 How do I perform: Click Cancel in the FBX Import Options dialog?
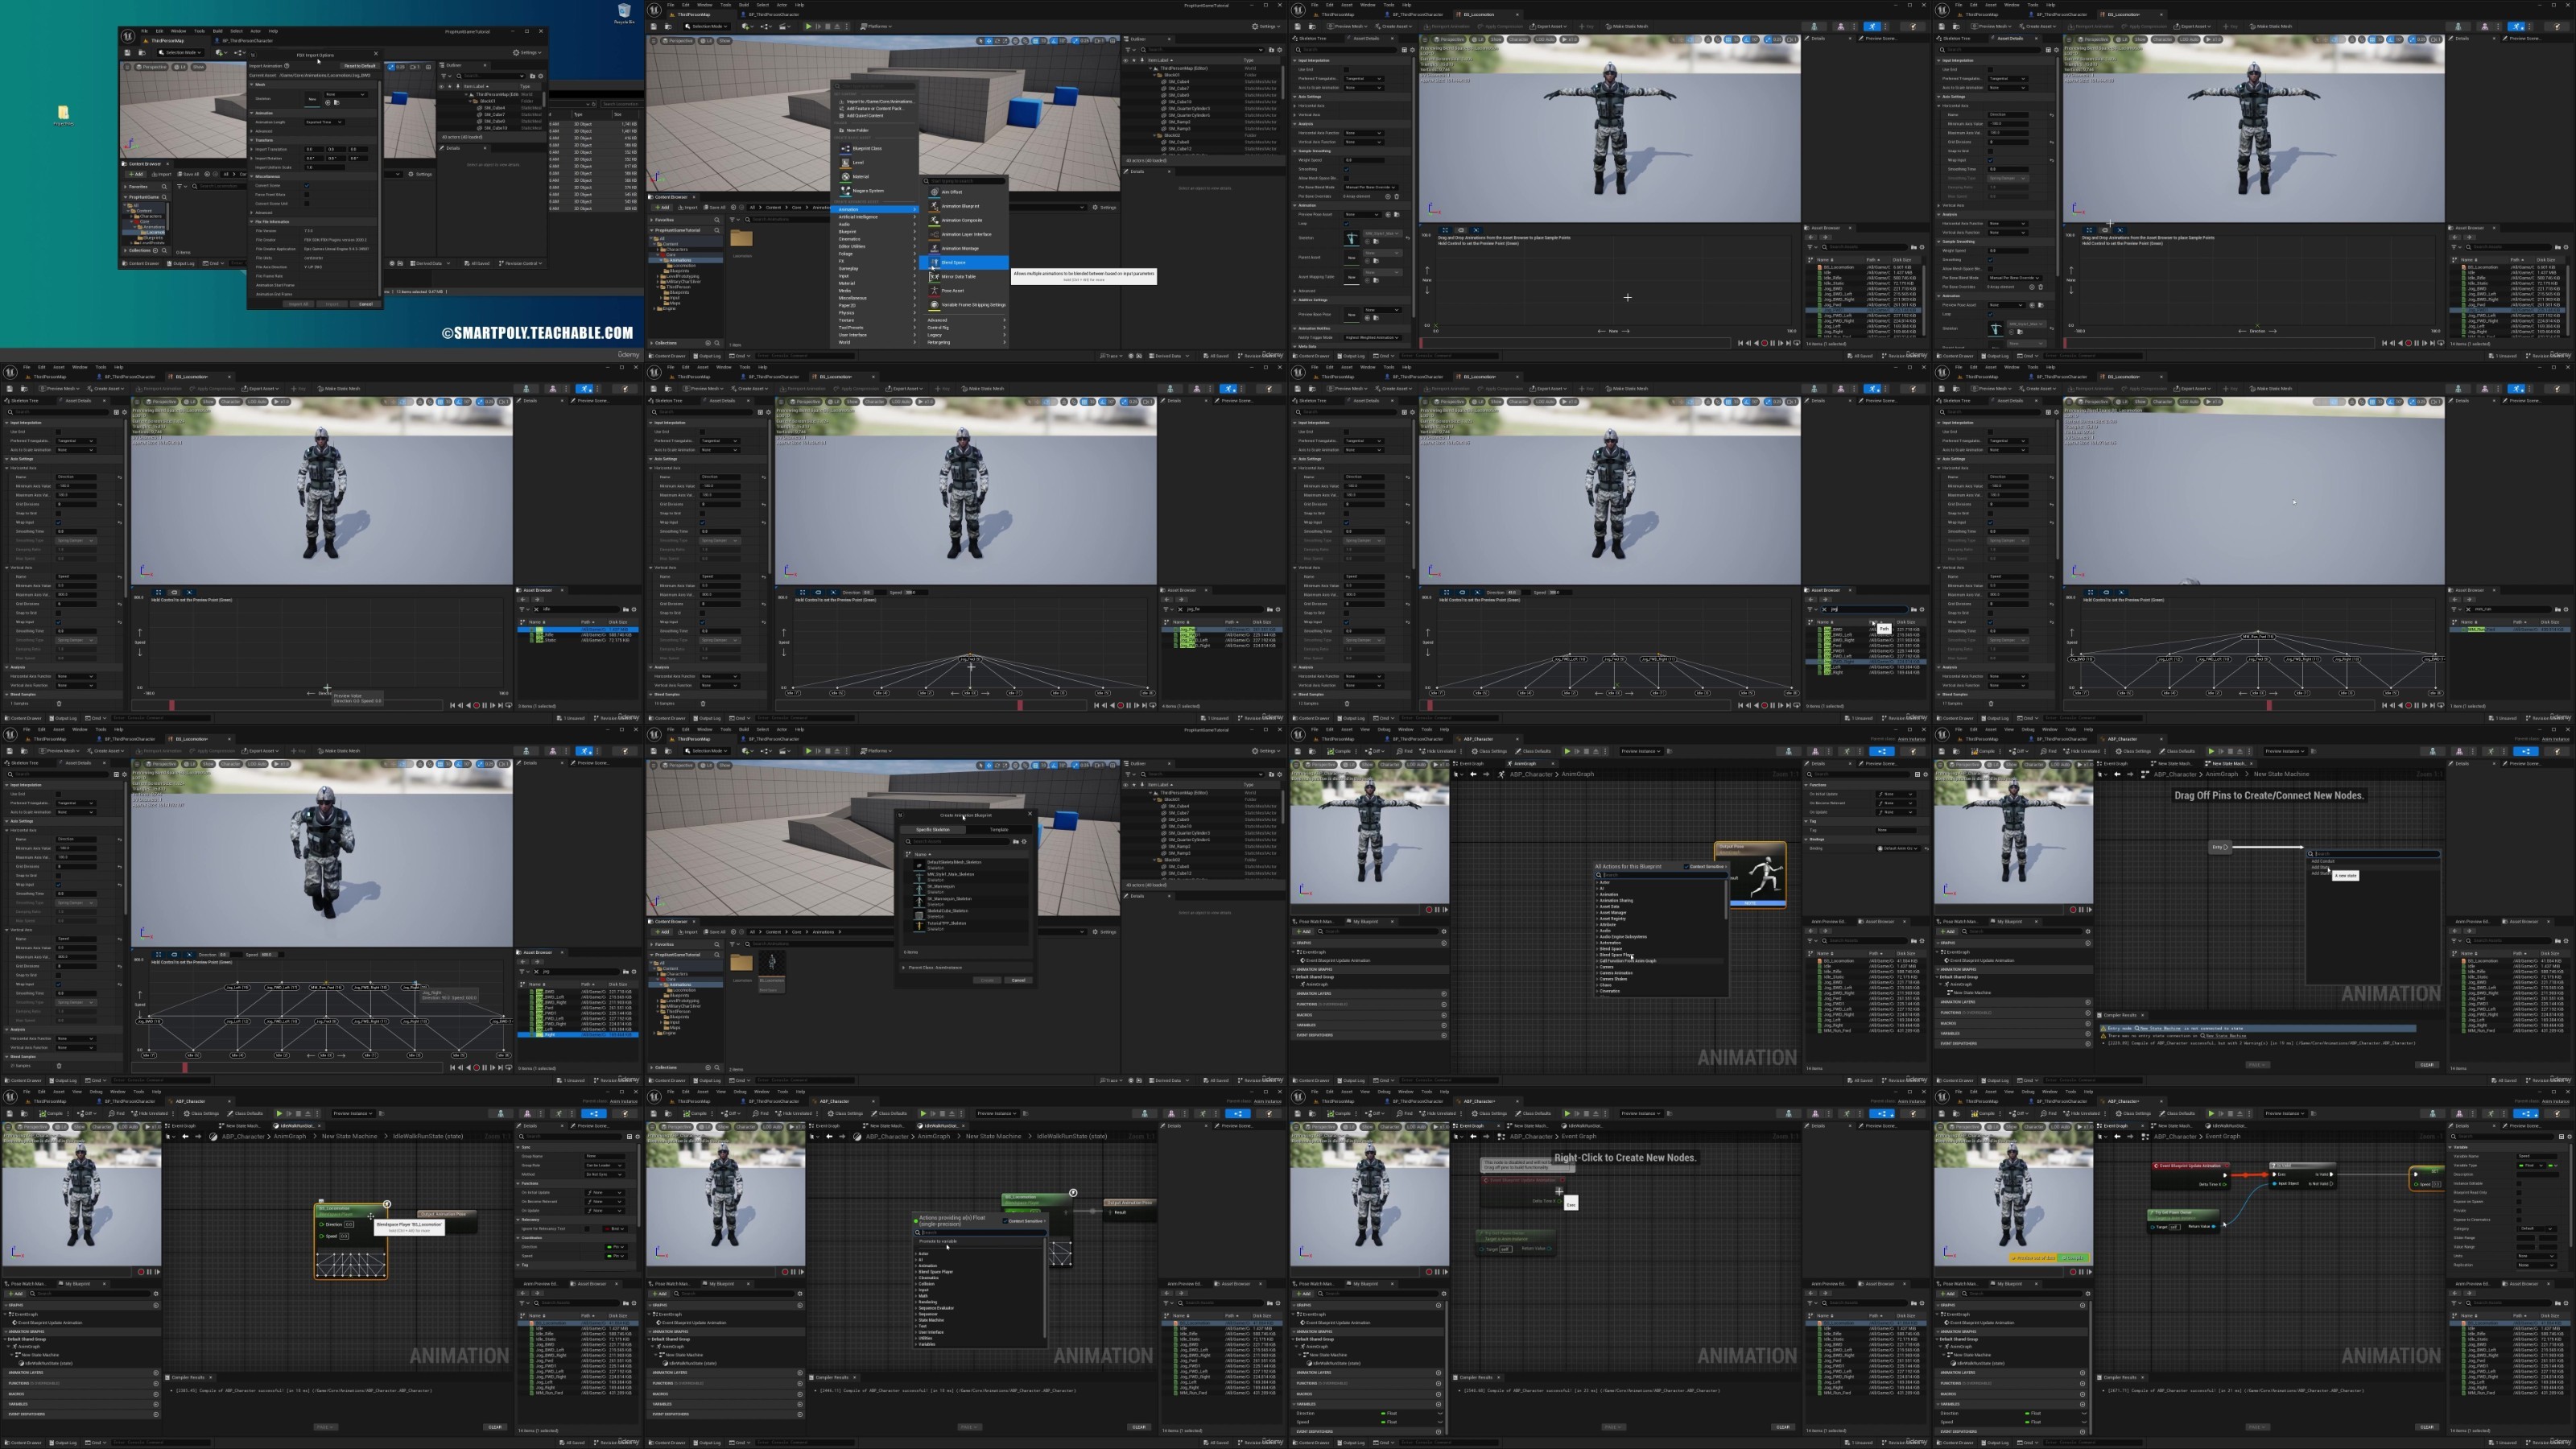tap(366, 304)
